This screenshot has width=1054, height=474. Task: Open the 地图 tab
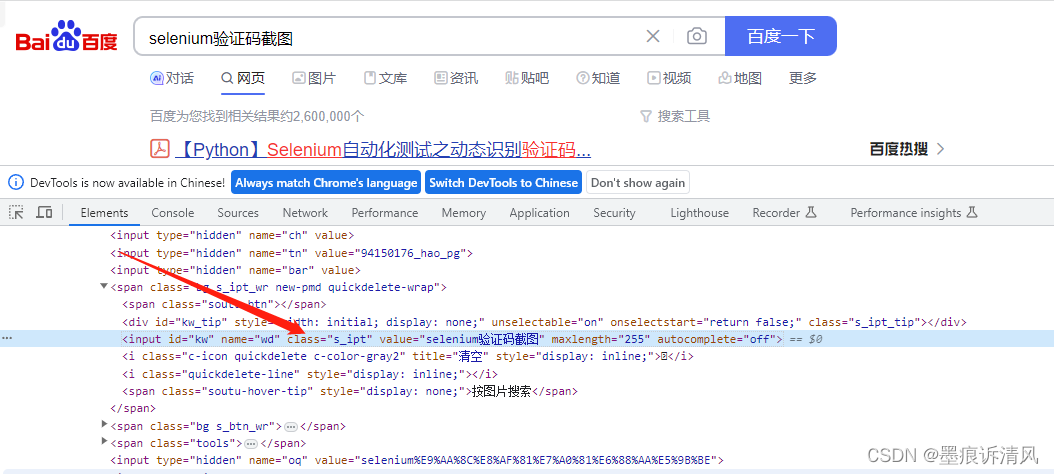tap(740, 78)
